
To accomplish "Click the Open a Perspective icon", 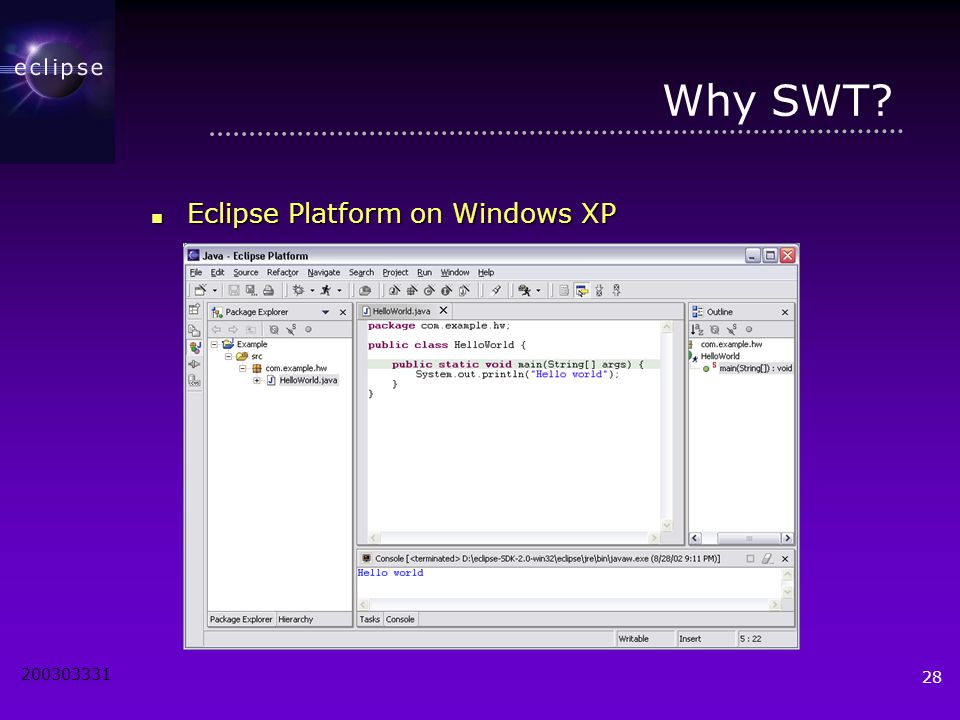I will (x=194, y=309).
